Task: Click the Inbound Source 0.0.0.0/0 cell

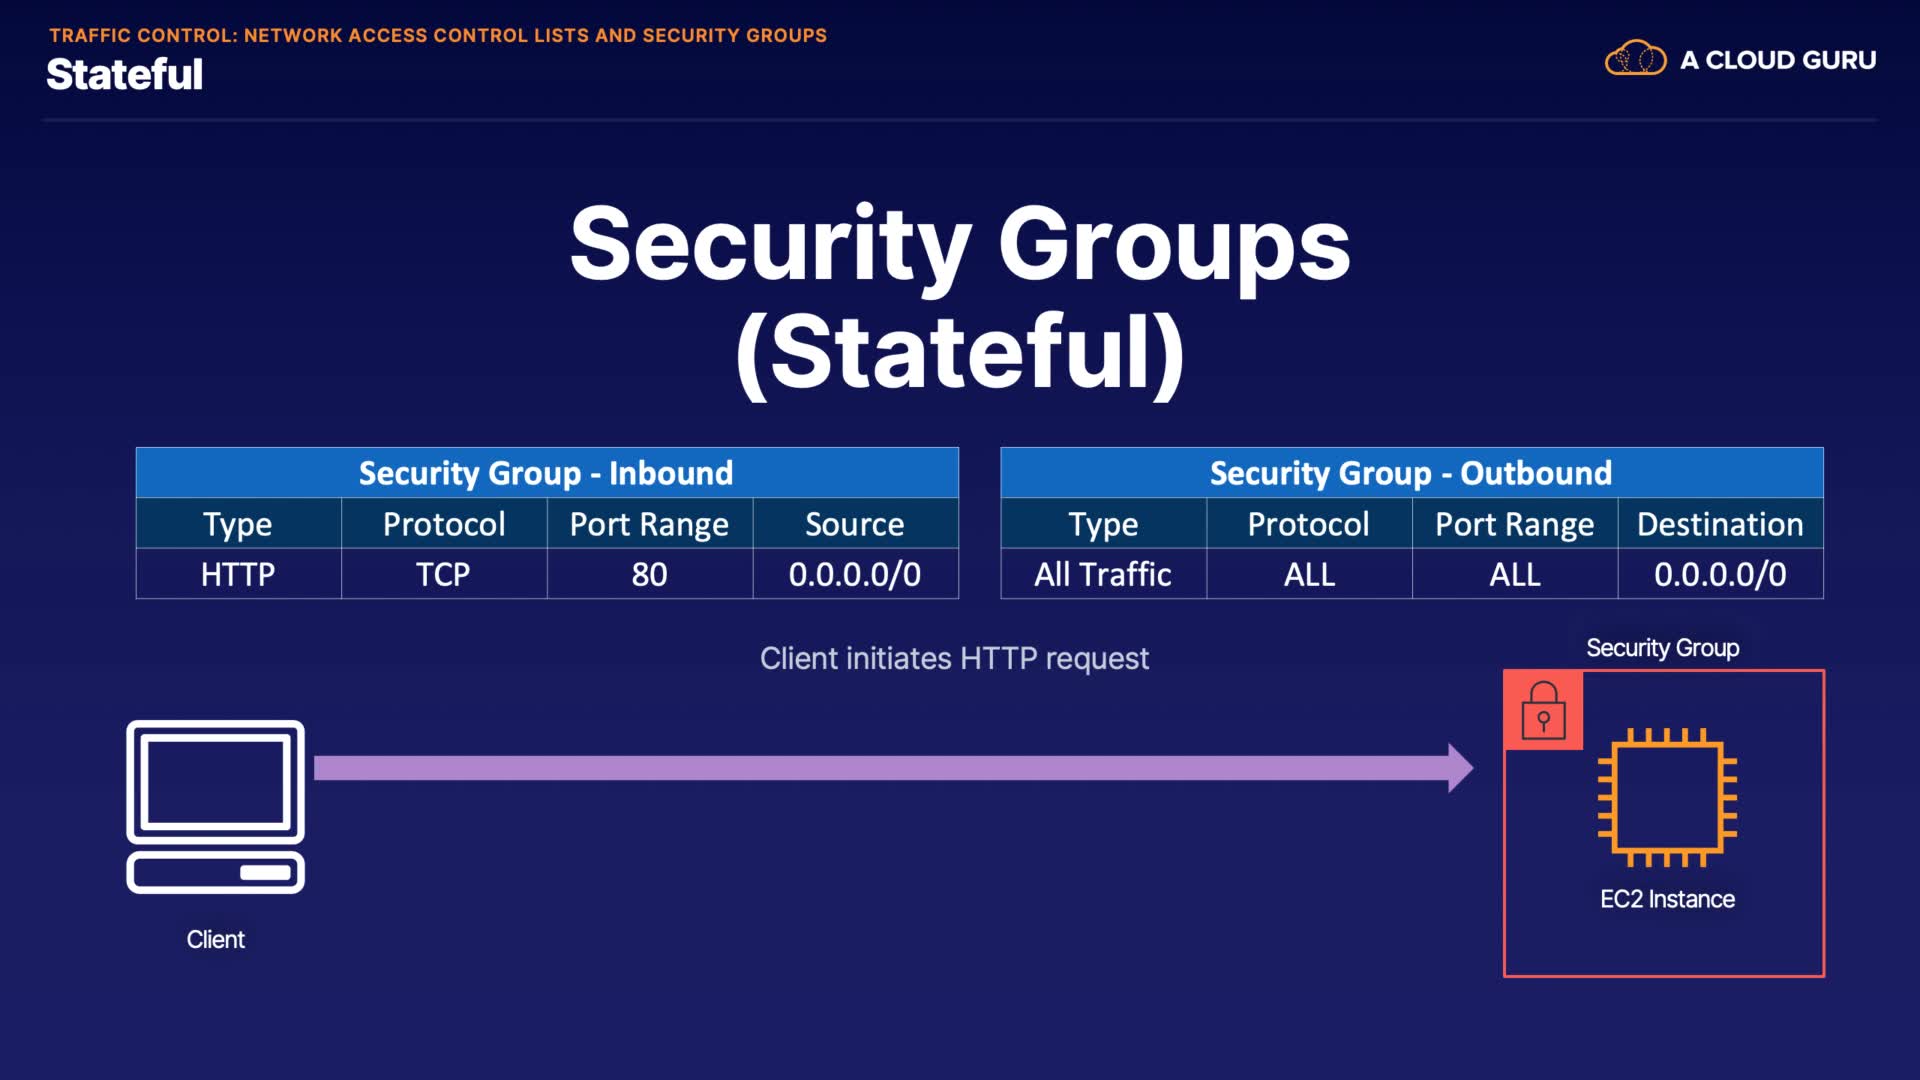Action: pos(855,574)
